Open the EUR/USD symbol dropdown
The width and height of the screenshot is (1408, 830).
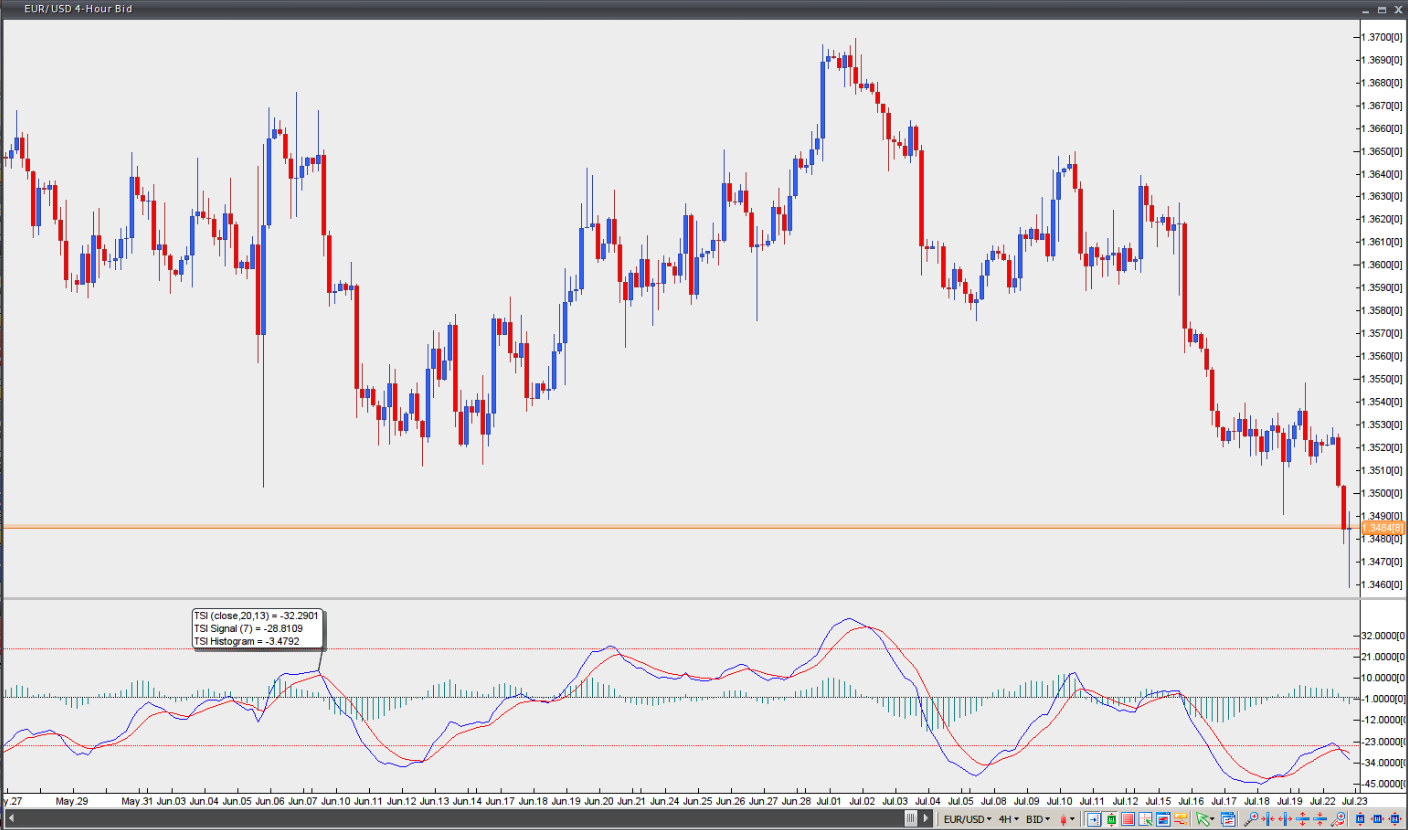[x=967, y=820]
